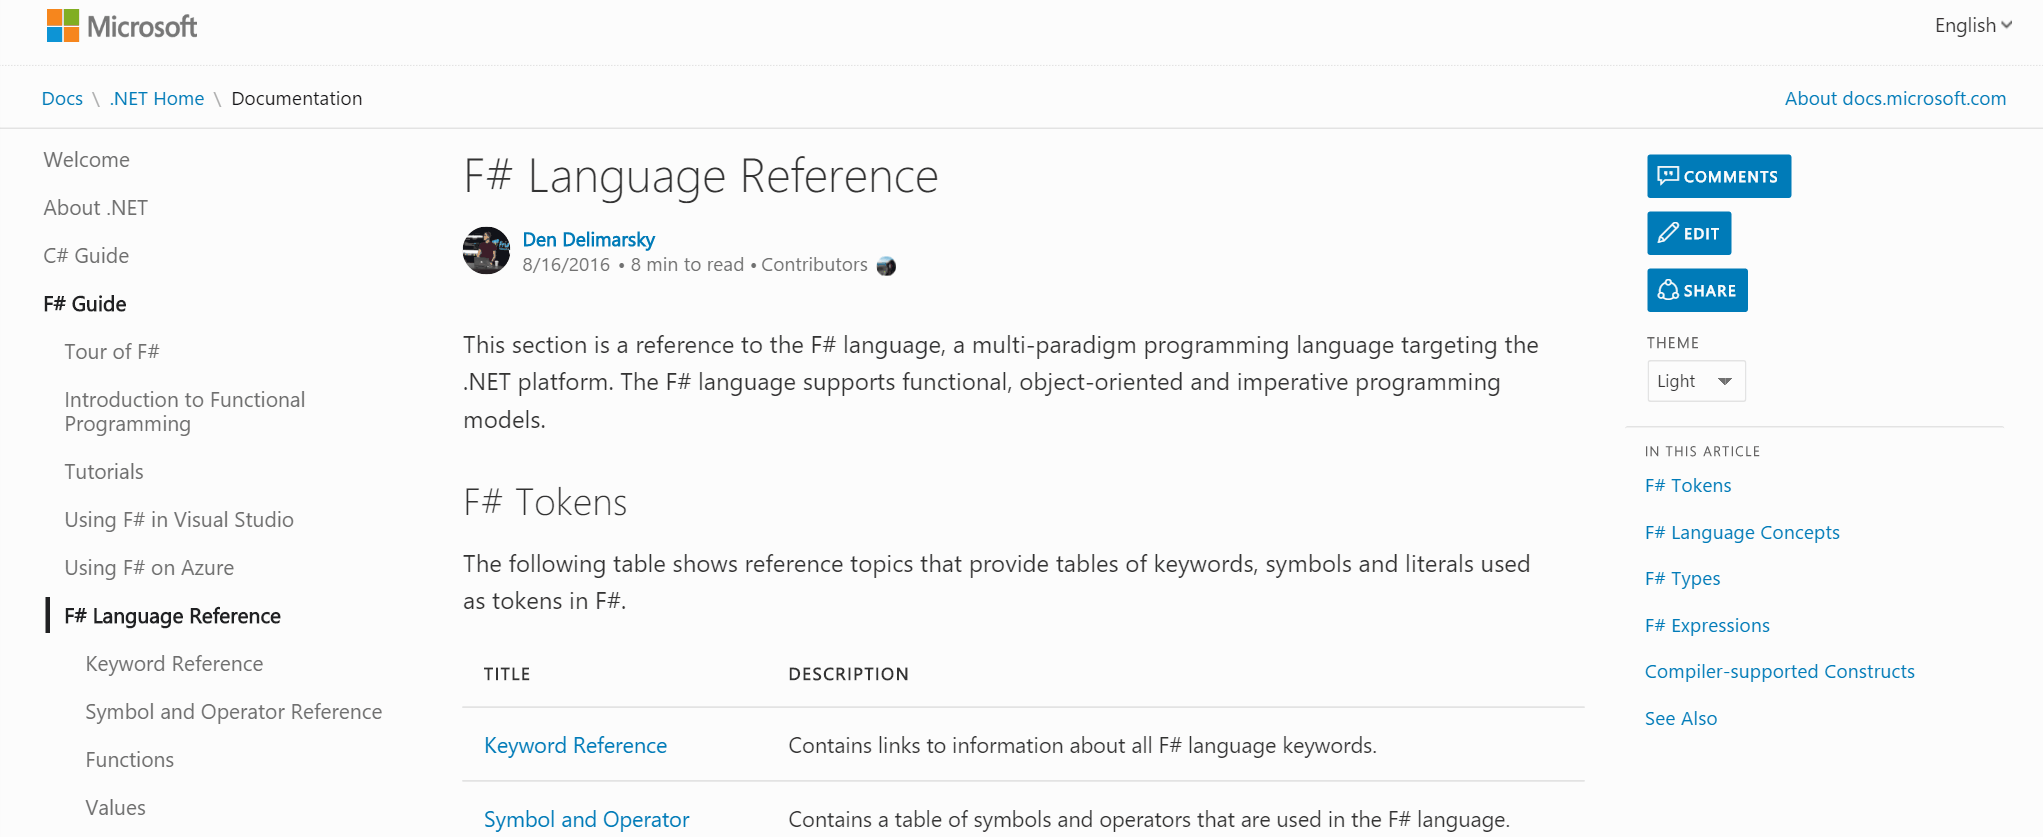
Task: Jump to F# Expressions section
Action: coord(1707,626)
